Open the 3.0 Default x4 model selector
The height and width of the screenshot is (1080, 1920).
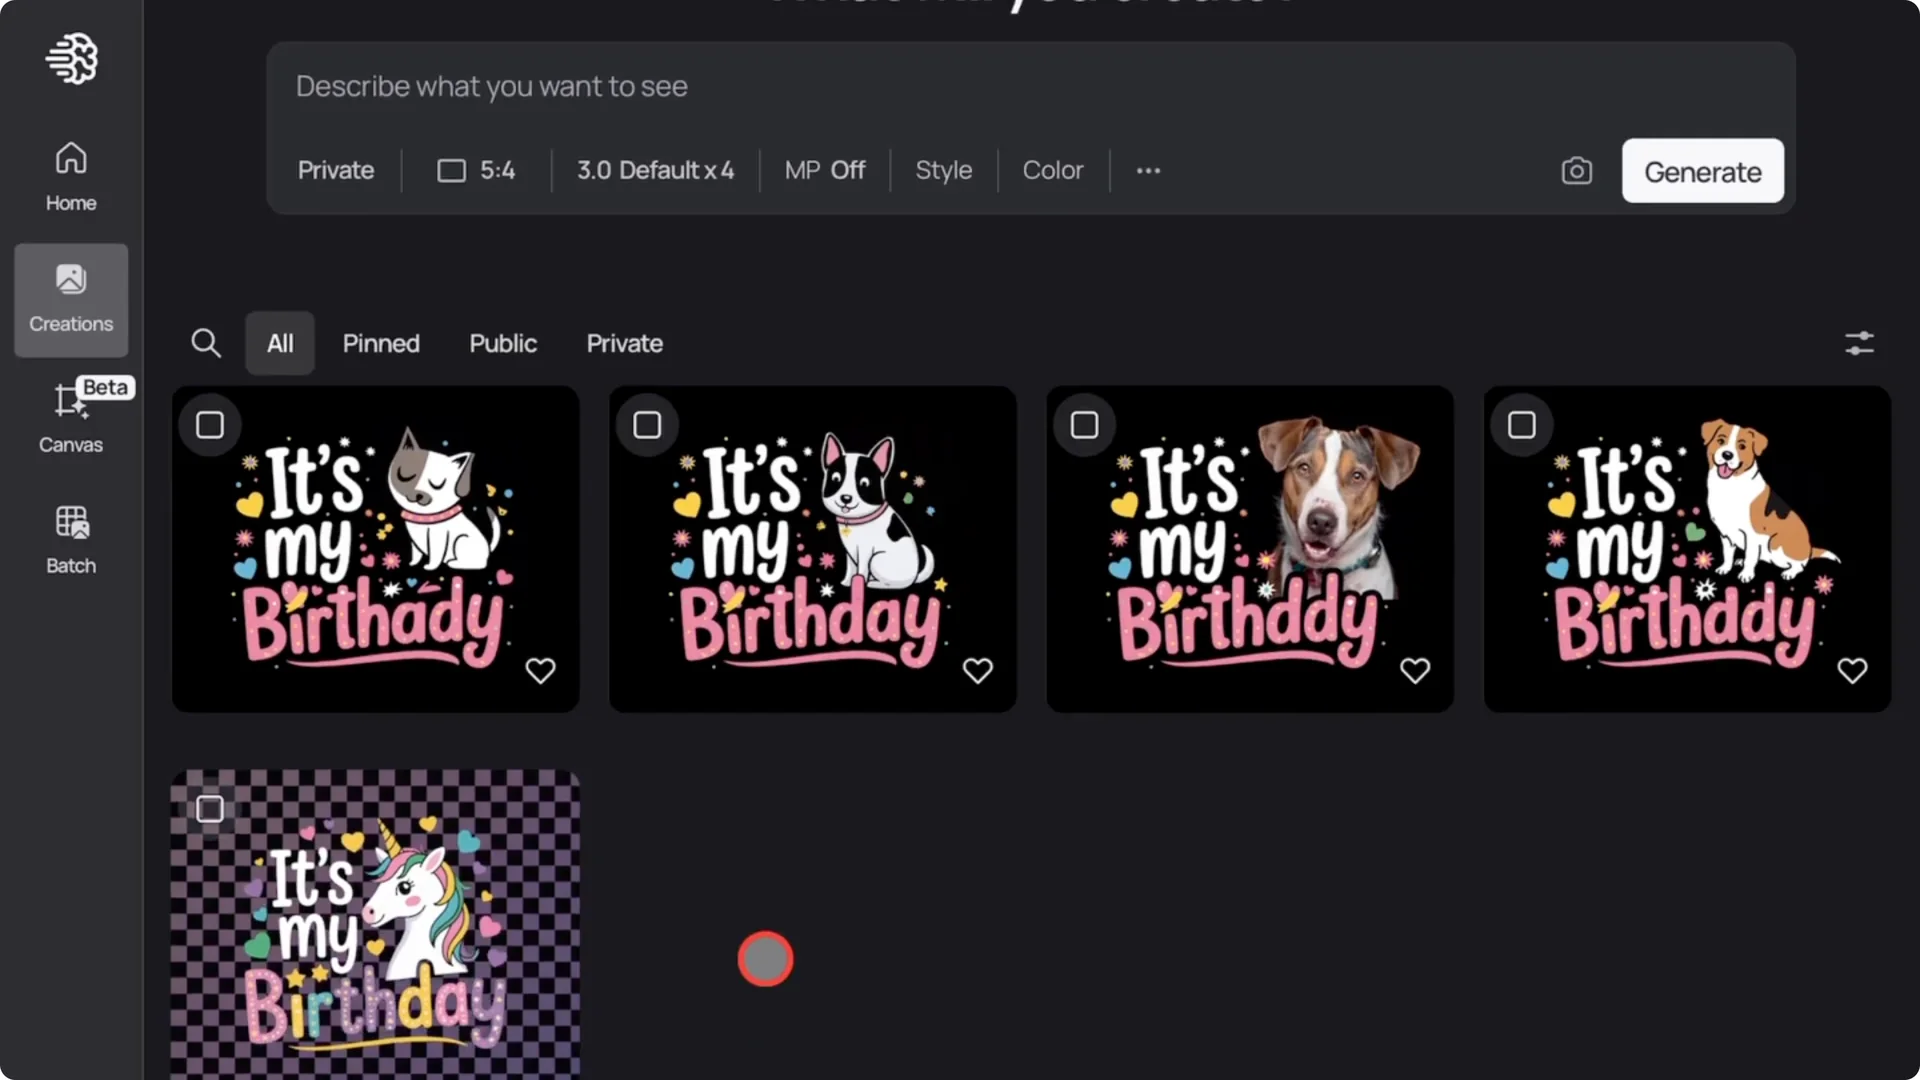coord(655,170)
